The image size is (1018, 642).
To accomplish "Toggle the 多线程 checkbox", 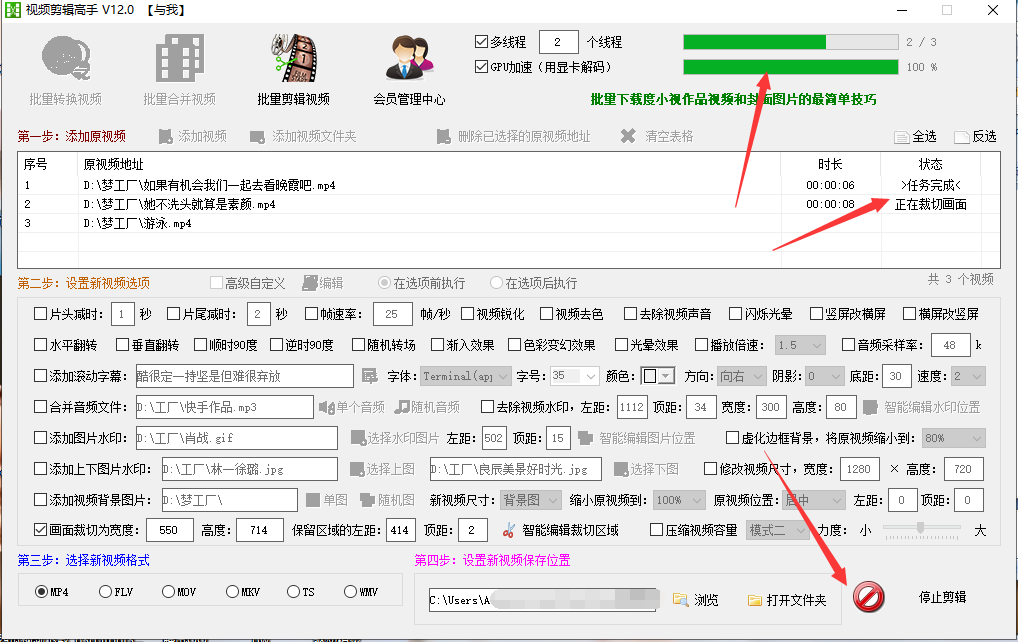I will pos(481,42).
